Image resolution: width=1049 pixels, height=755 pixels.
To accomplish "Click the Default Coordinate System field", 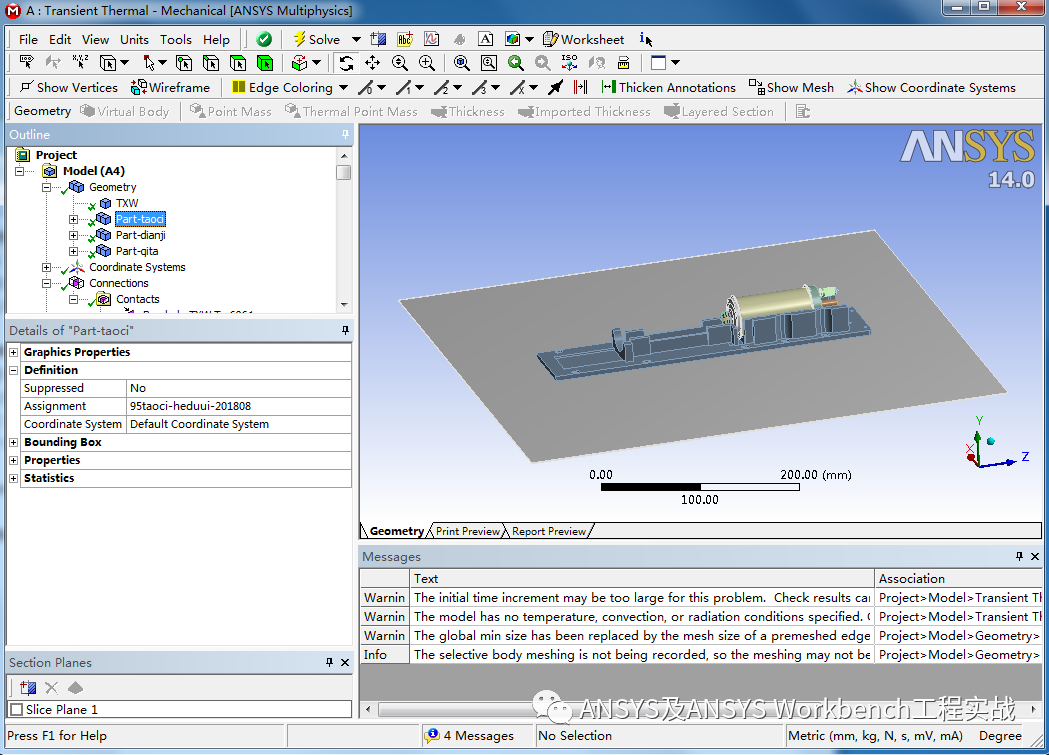I will (x=239, y=424).
